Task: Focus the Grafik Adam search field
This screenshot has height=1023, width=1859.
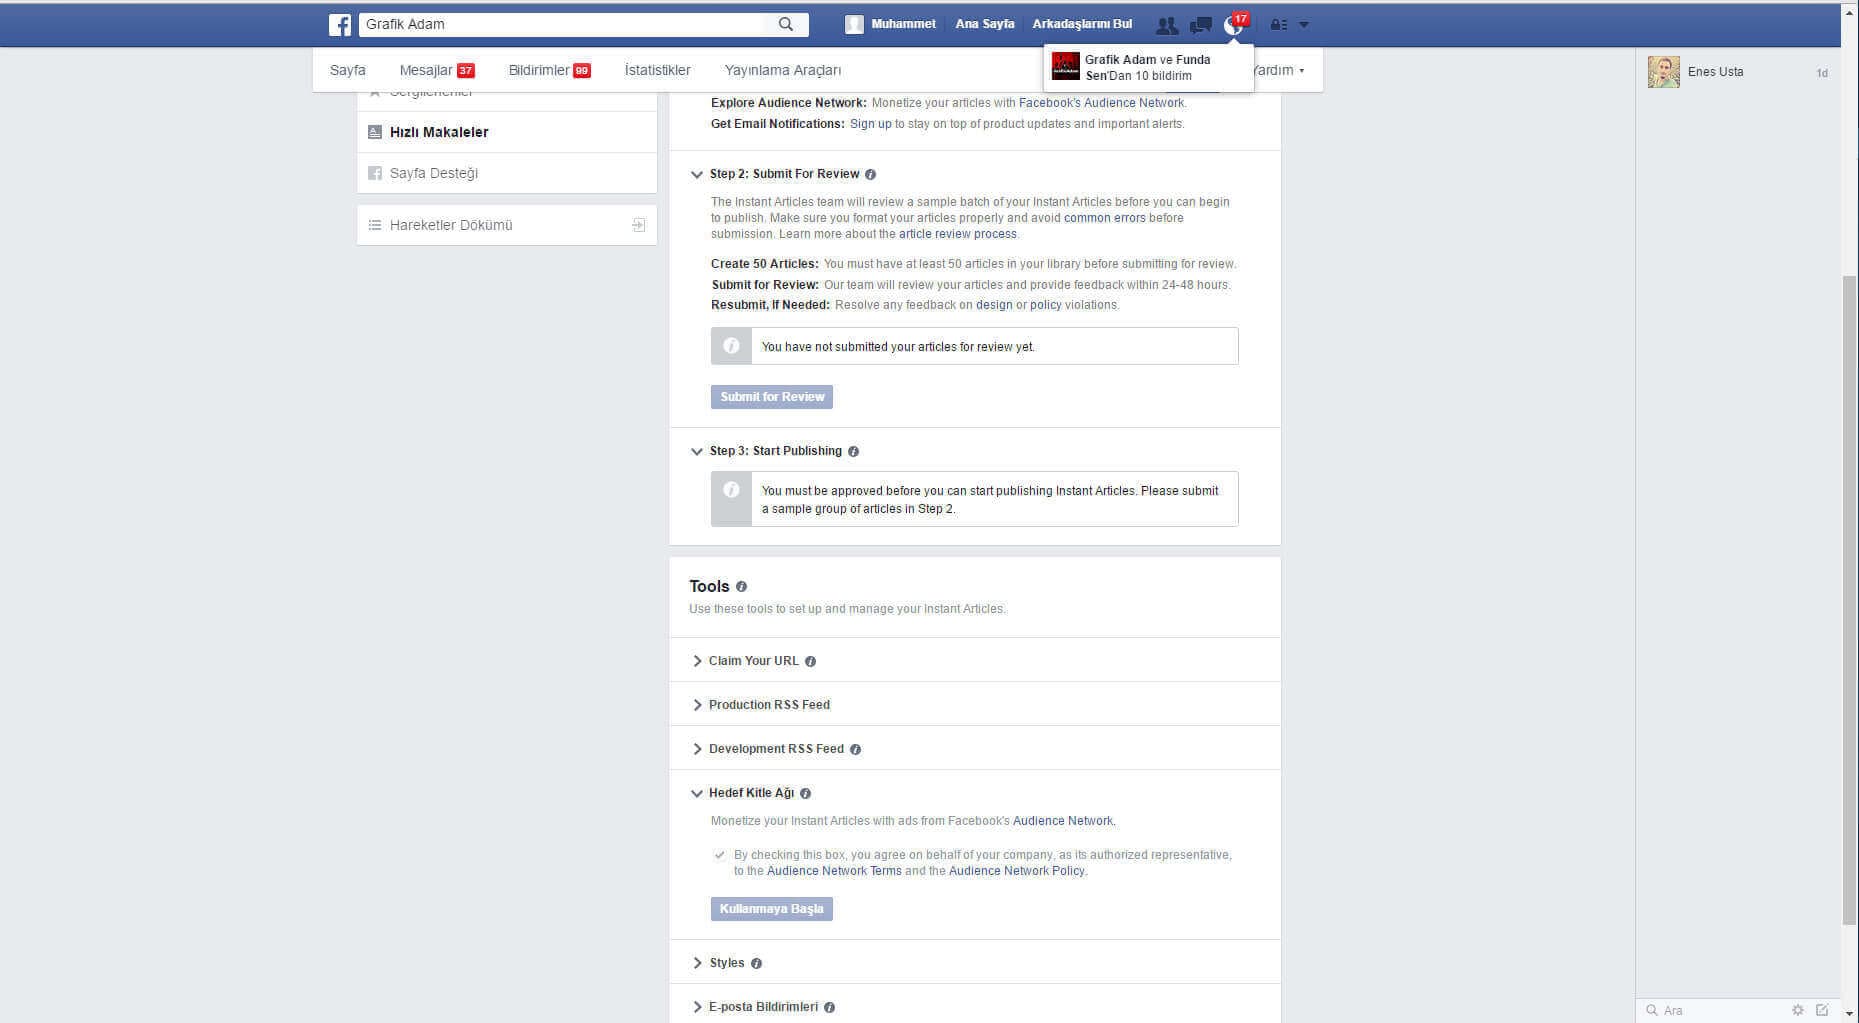Action: click(562, 24)
